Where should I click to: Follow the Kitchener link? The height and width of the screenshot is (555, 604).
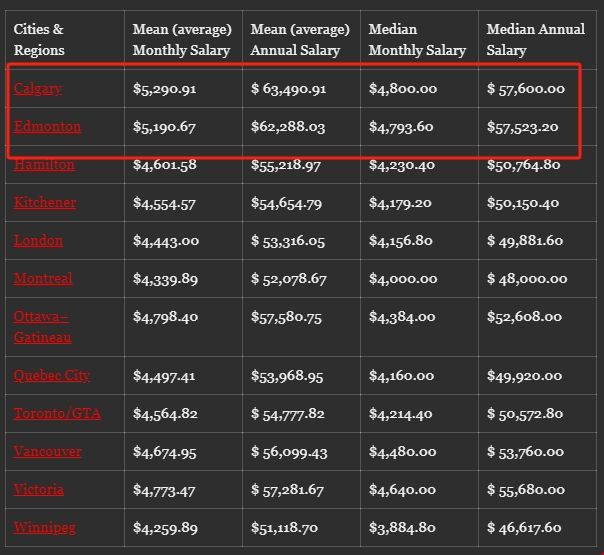pyautogui.click(x=45, y=203)
